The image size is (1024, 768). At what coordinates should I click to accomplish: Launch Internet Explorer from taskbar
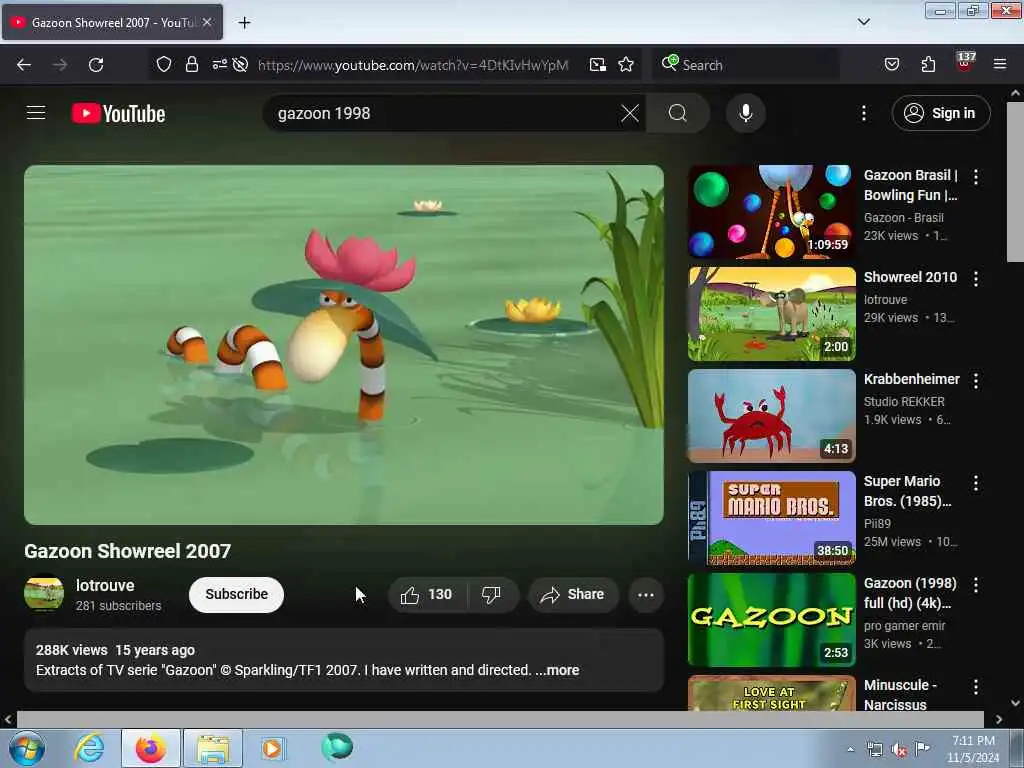[89, 748]
